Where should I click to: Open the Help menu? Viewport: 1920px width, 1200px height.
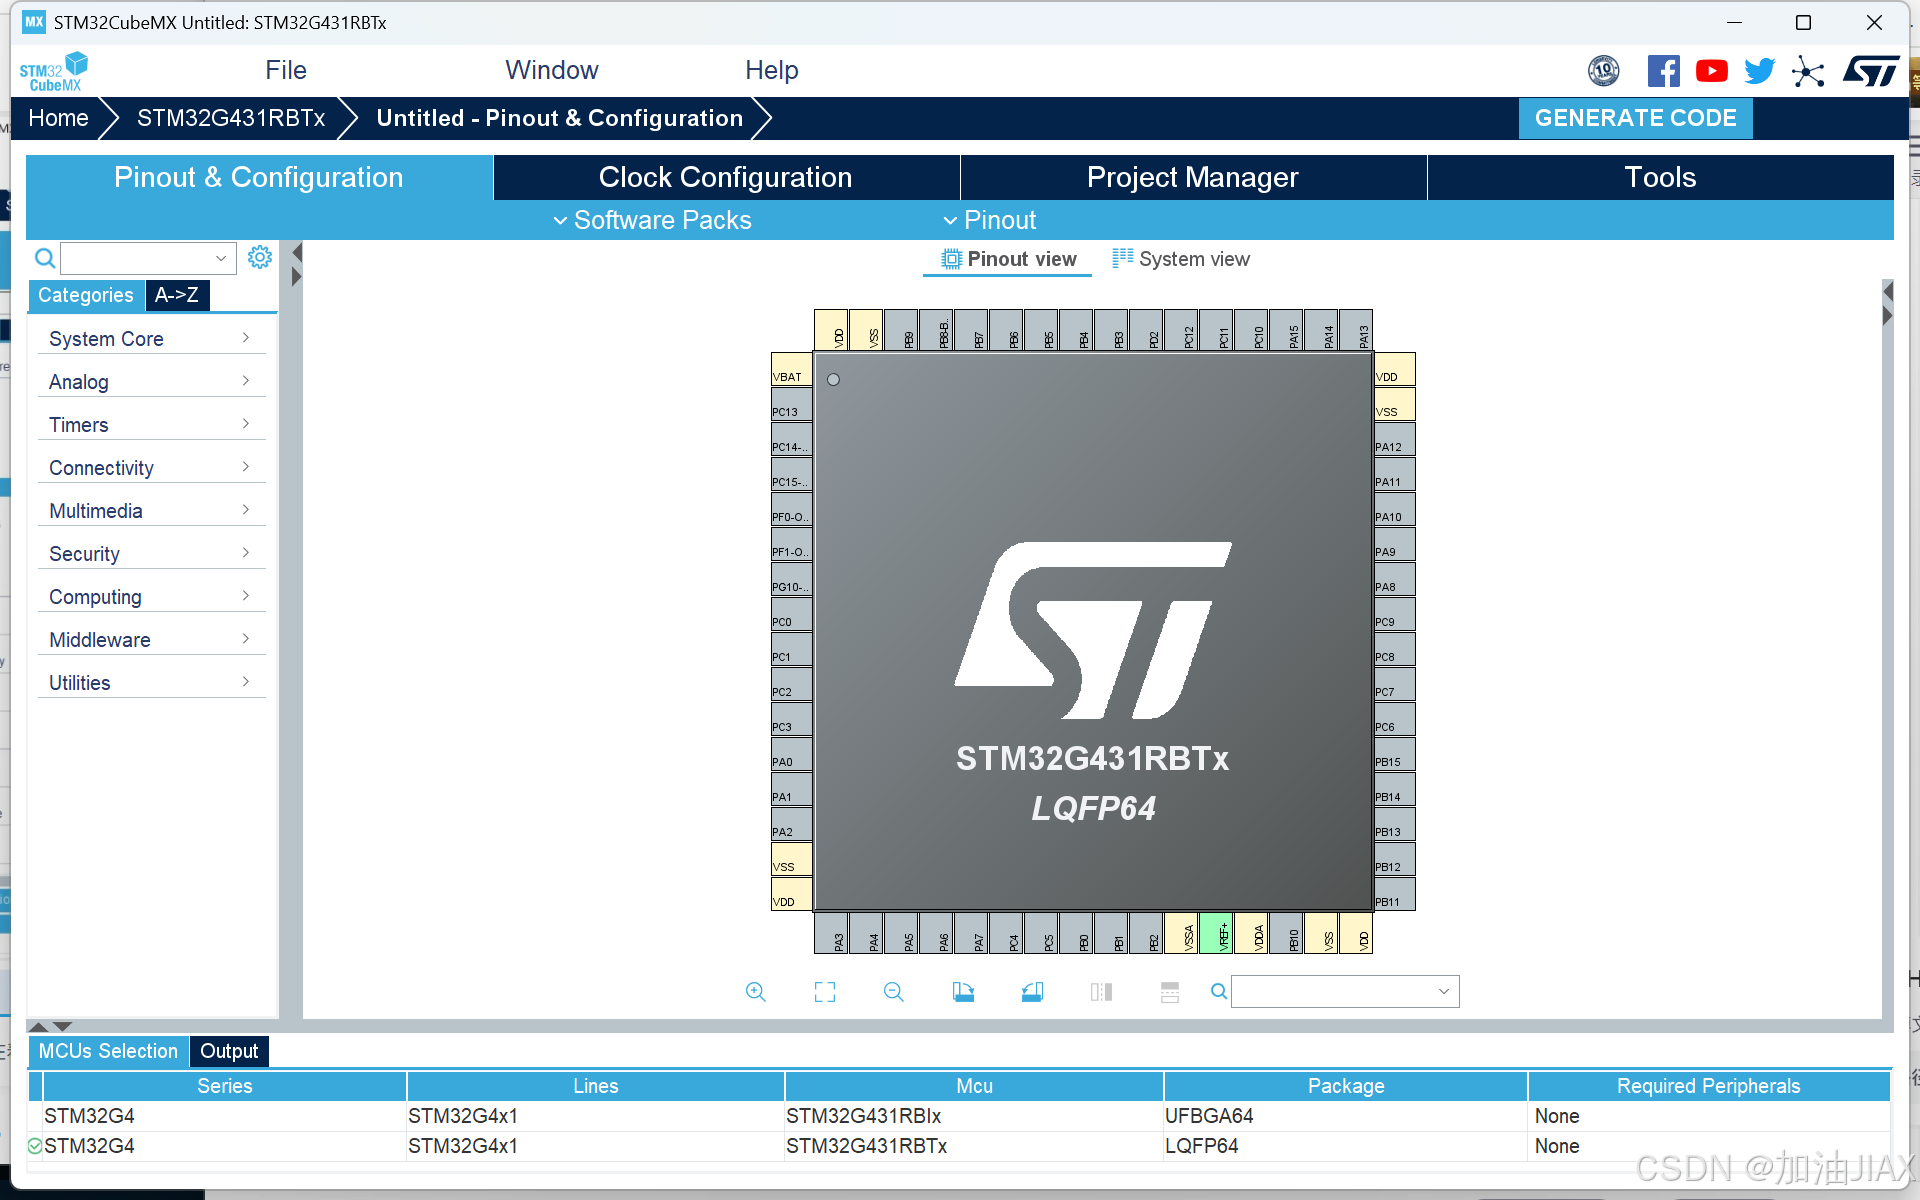[x=772, y=70]
